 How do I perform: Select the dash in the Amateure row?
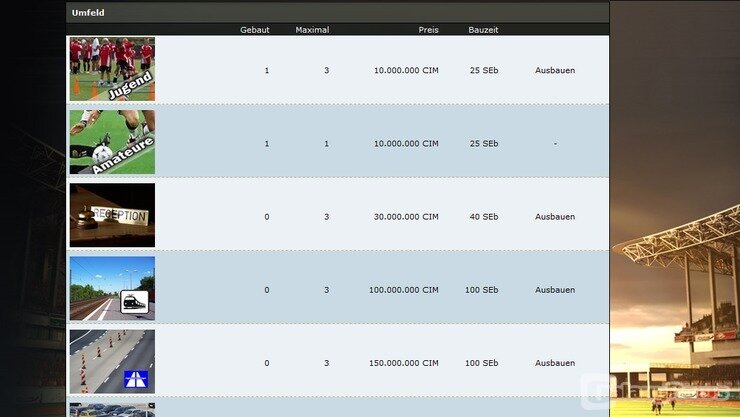click(555, 143)
